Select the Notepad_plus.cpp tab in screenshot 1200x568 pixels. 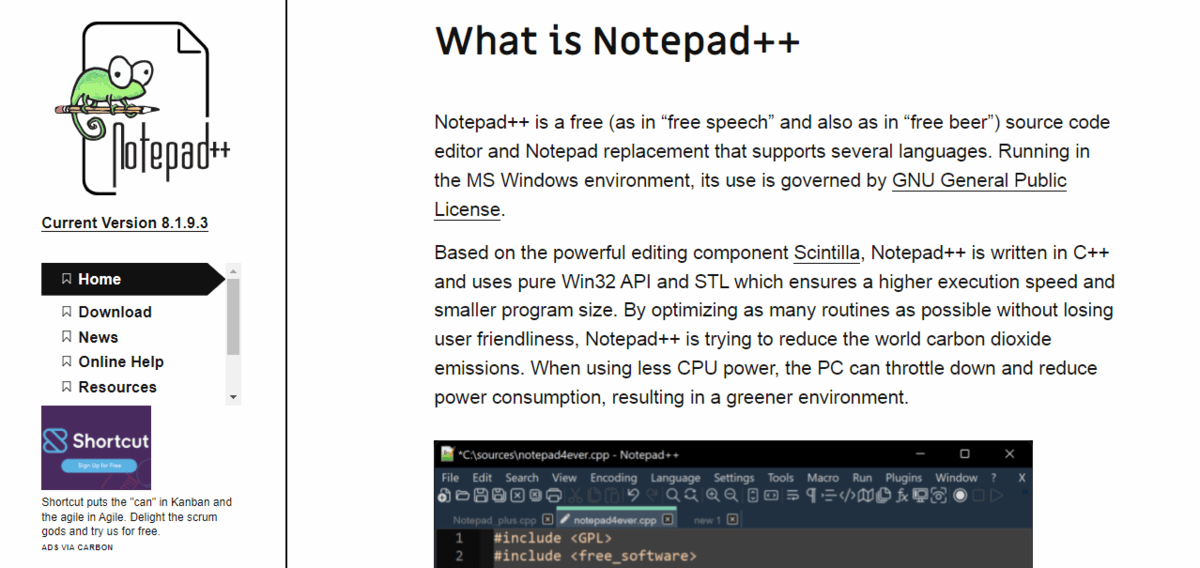click(495, 520)
